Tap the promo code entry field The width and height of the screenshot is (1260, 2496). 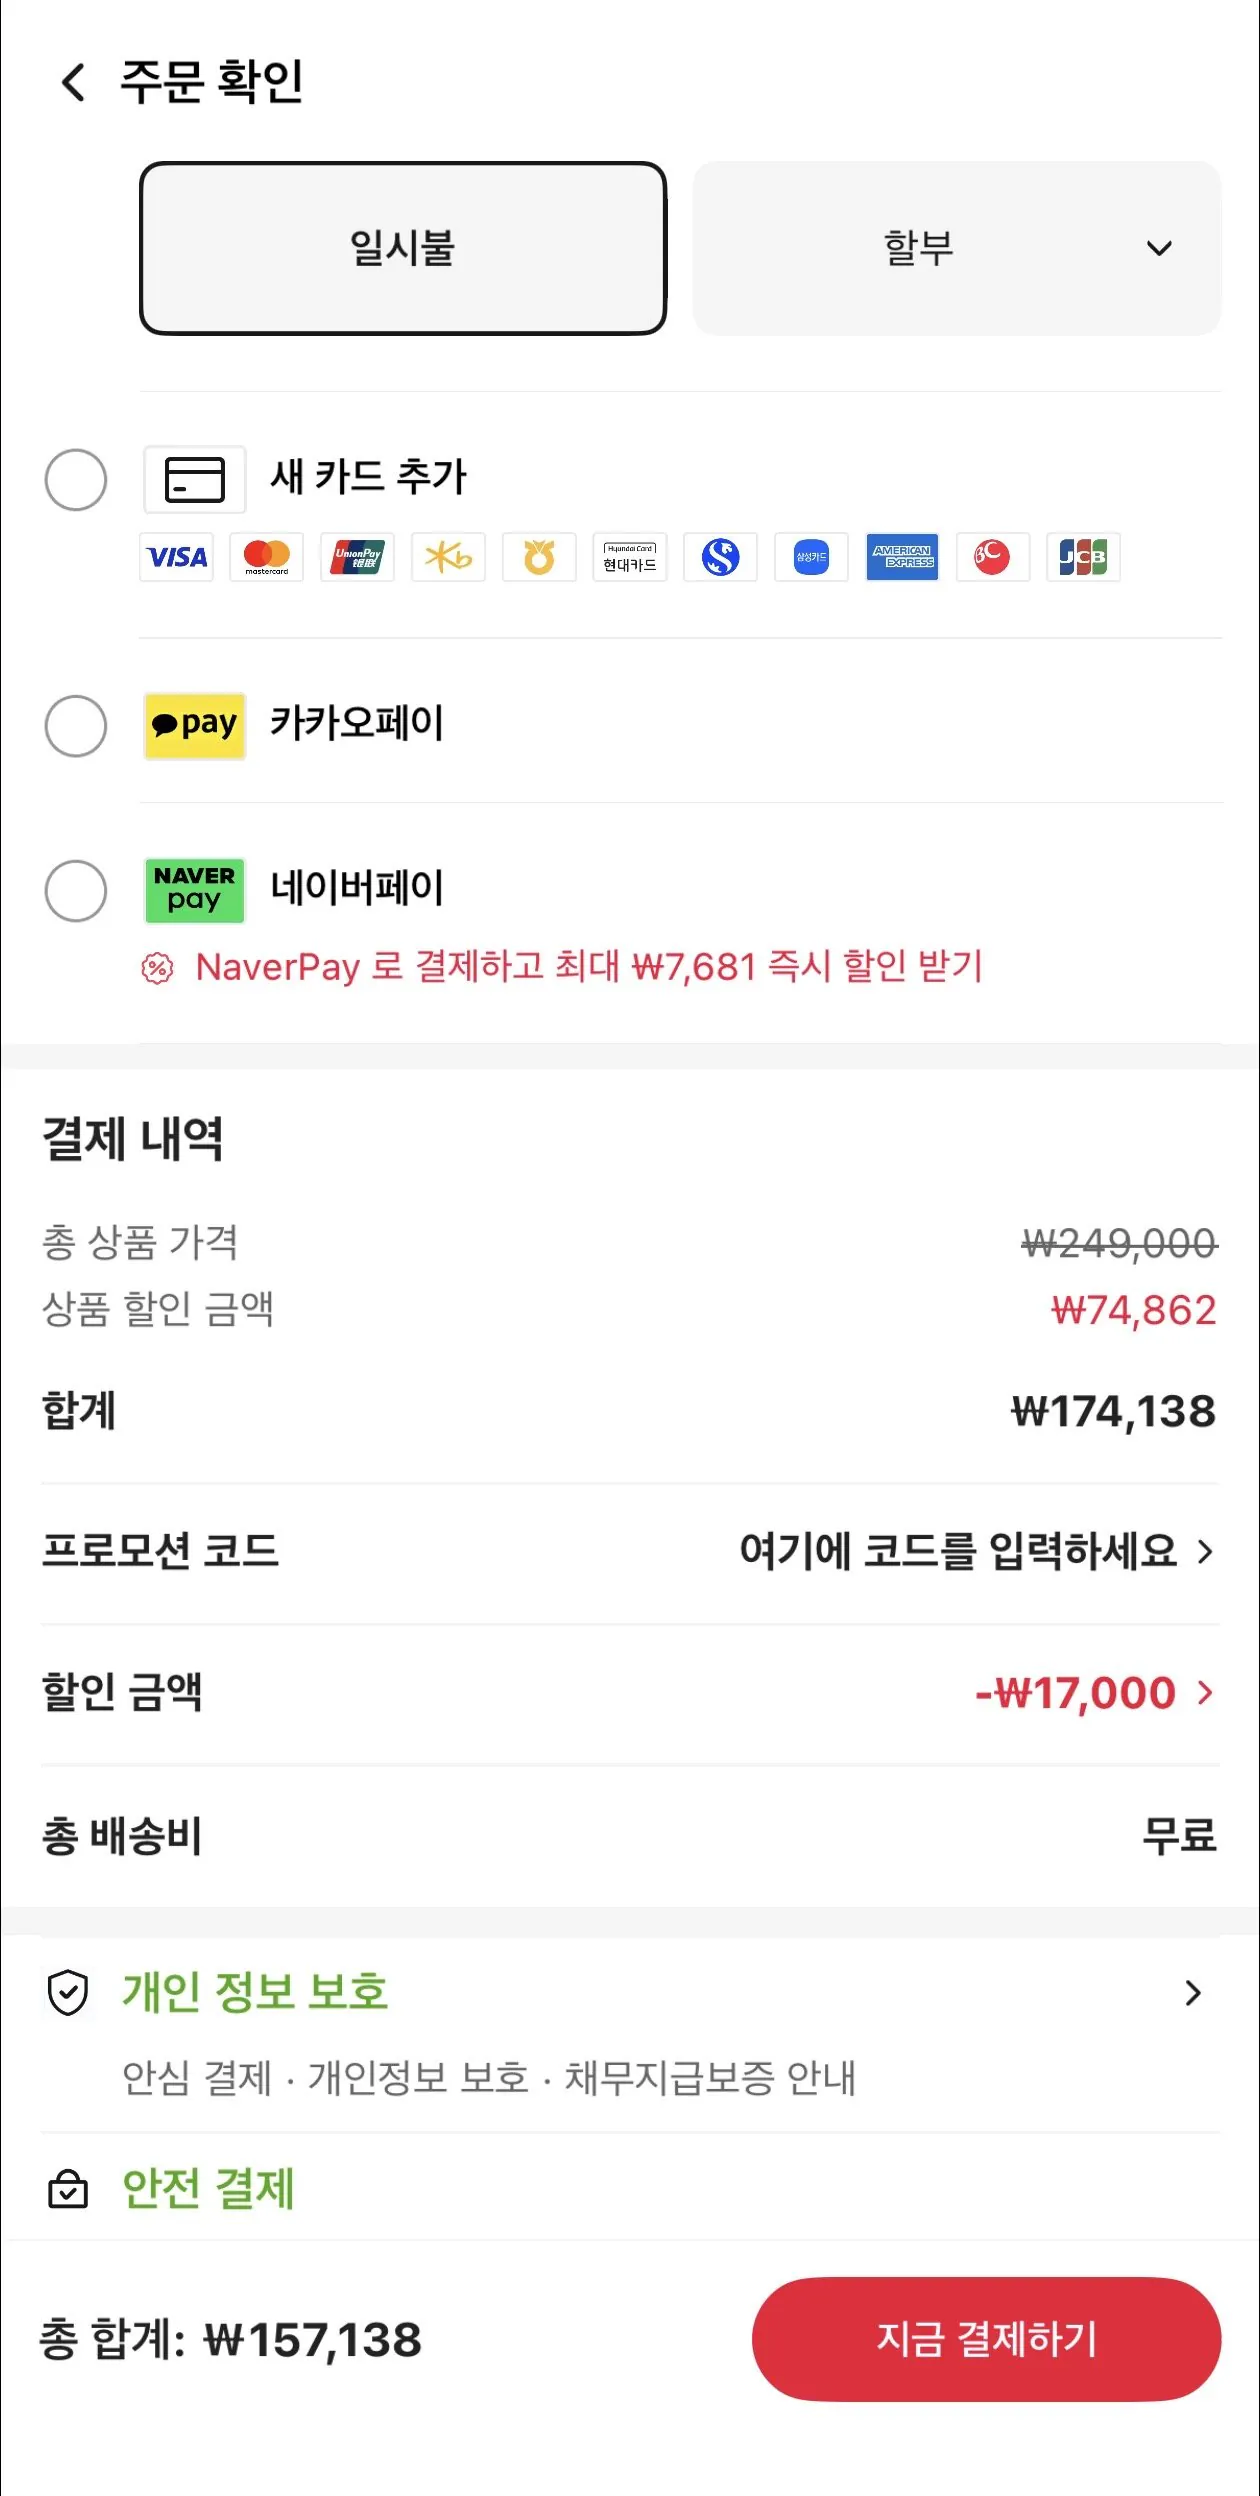click(975, 1551)
